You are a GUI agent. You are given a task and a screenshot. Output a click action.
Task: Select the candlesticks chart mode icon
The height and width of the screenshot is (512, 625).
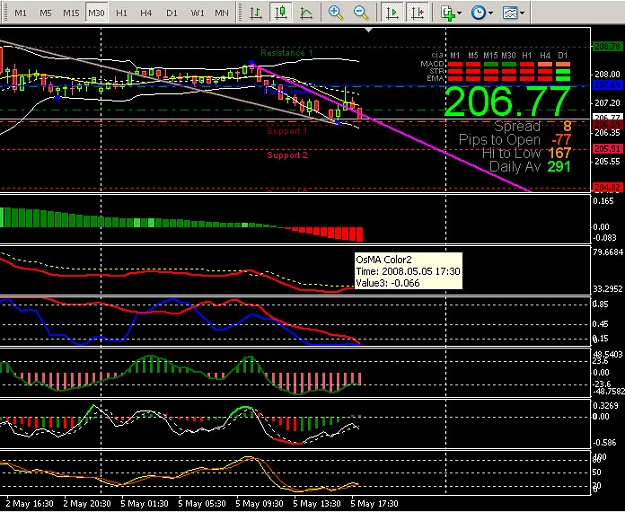pos(281,13)
